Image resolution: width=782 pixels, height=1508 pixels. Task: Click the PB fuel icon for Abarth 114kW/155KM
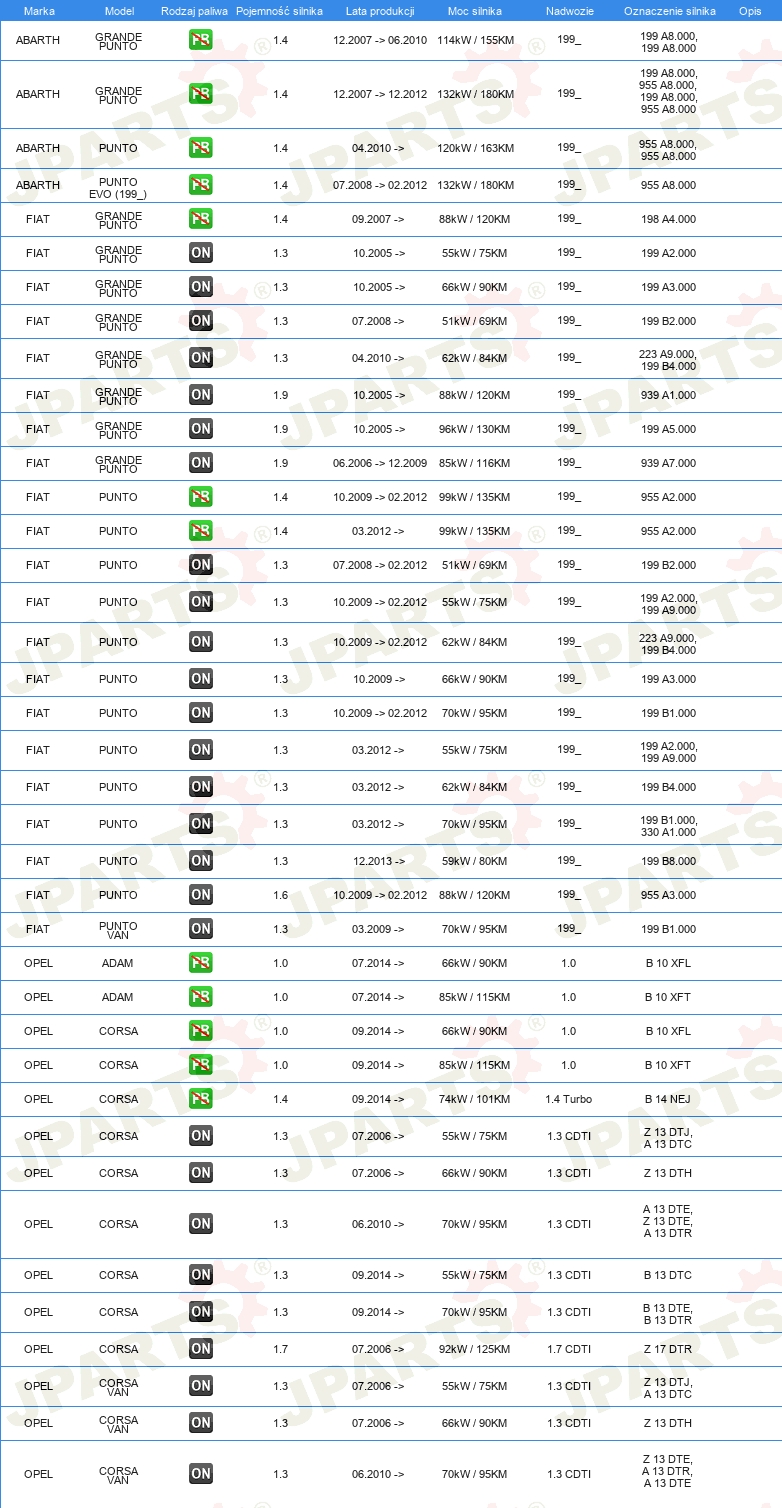(201, 40)
